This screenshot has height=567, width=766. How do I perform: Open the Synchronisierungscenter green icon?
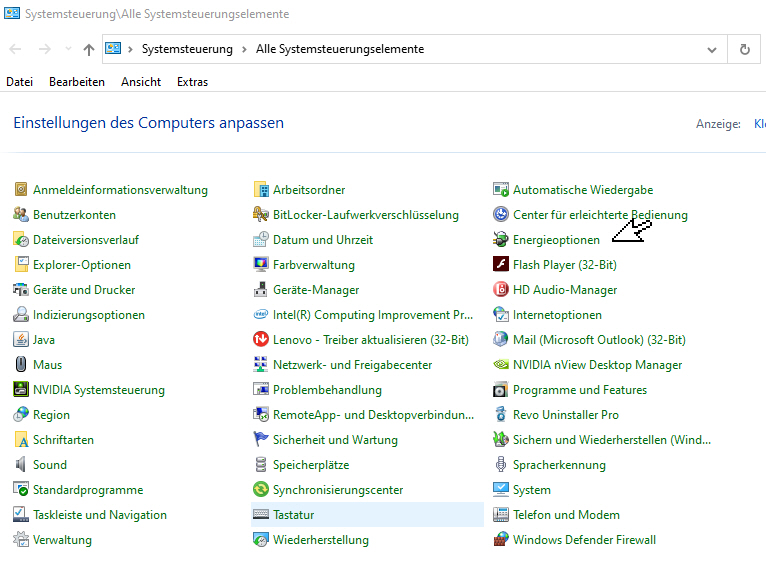point(261,489)
